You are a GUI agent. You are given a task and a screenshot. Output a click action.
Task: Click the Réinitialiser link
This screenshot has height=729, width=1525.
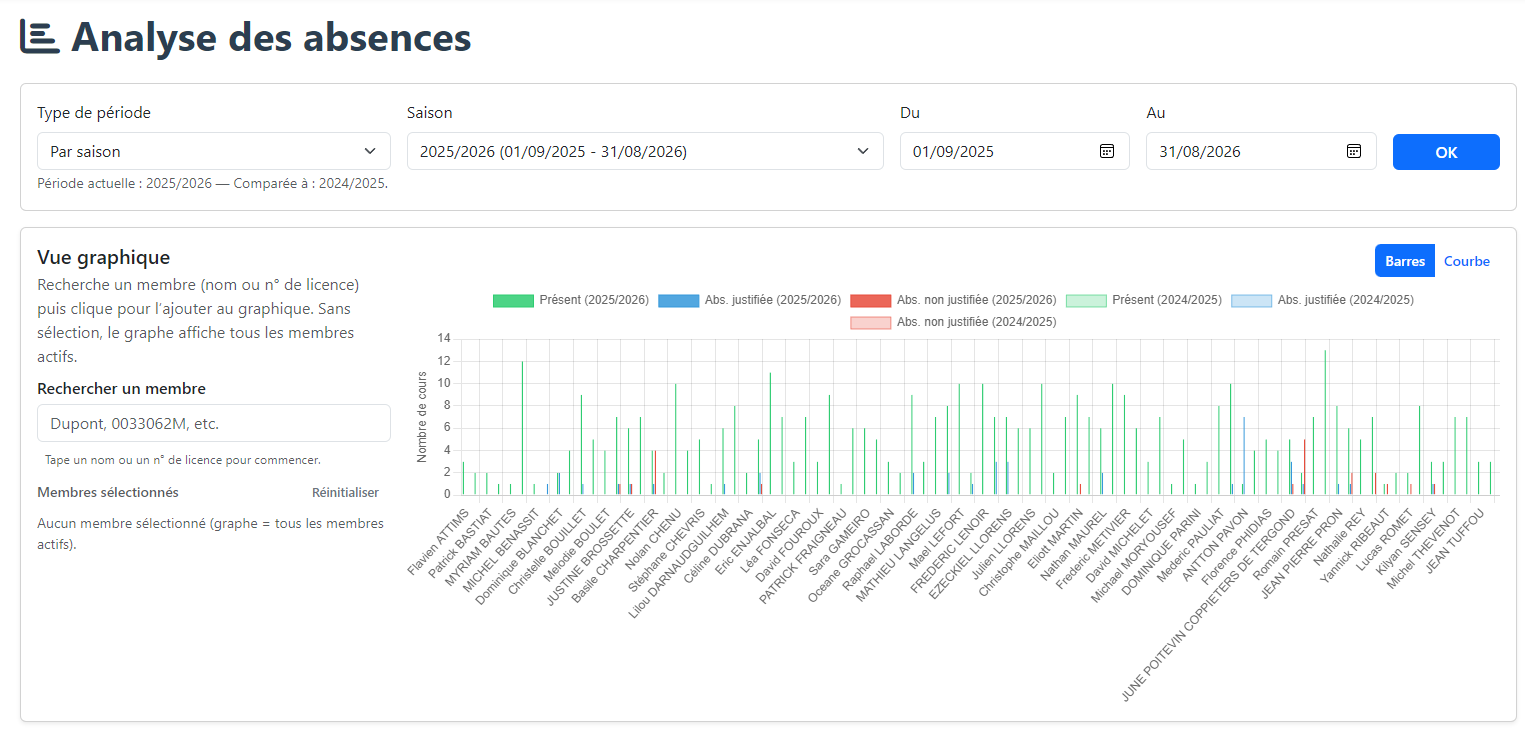tap(345, 492)
